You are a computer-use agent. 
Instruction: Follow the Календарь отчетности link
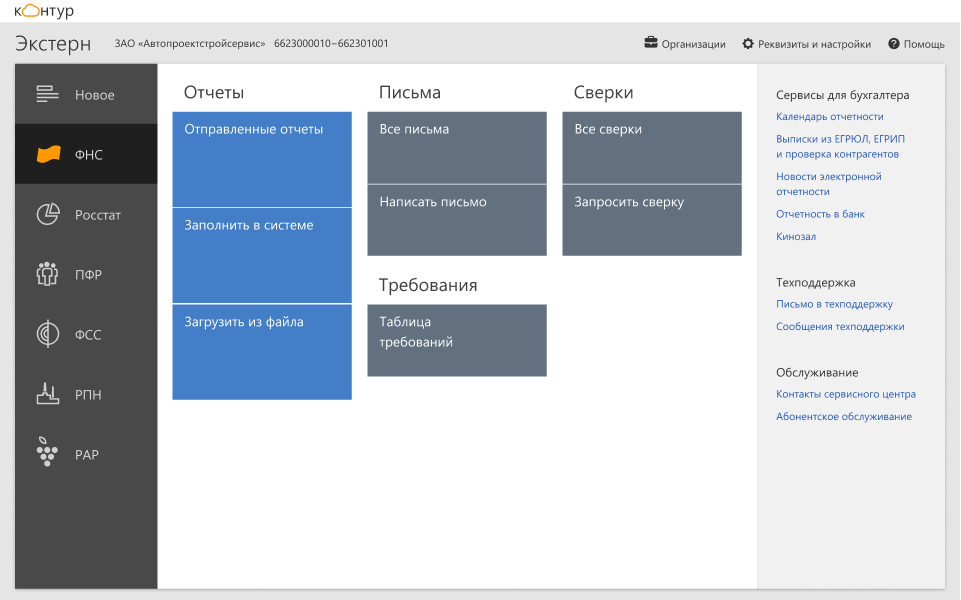point(829,116)
